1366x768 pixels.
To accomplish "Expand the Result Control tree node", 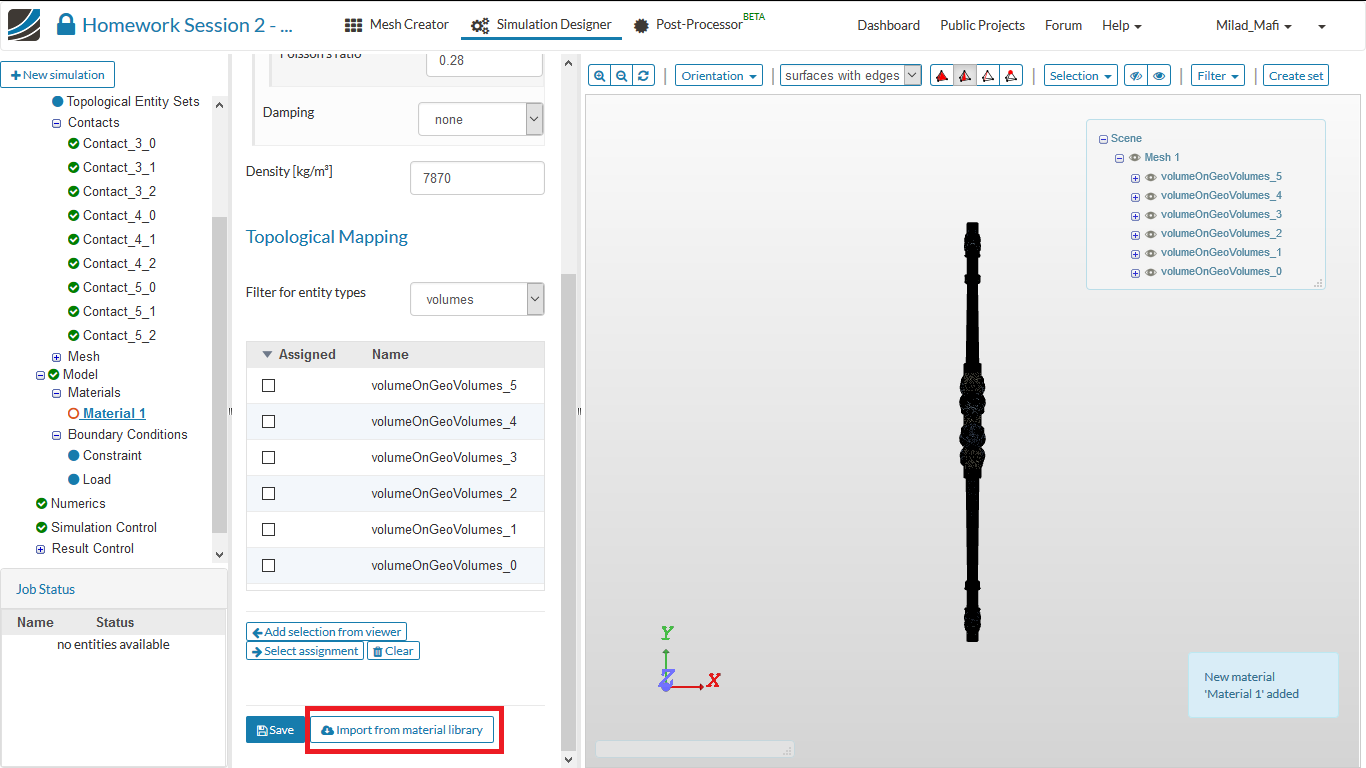I will [41, 549].
